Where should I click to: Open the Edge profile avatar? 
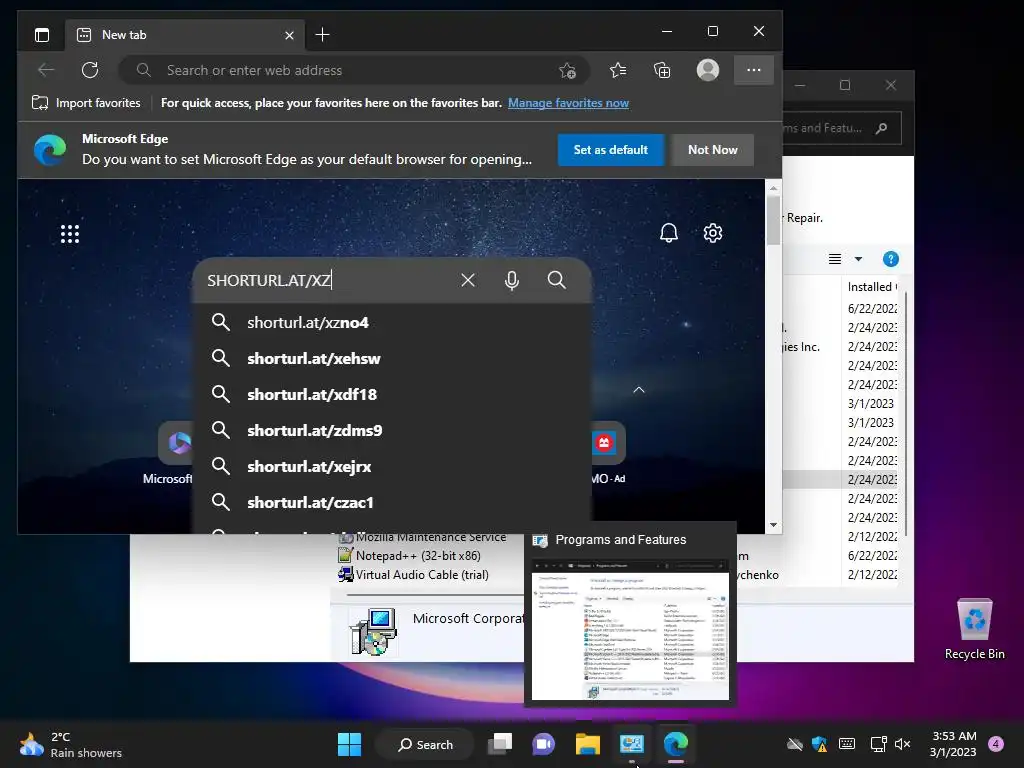coord(708,70)
